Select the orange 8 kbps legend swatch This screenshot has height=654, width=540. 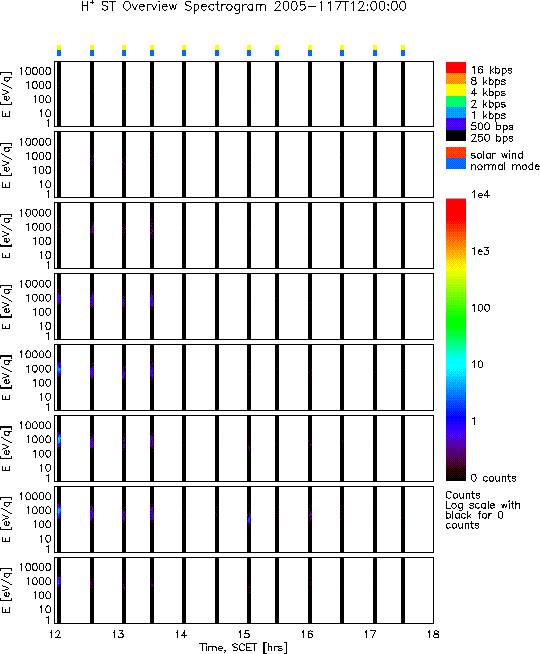[456, 79]
